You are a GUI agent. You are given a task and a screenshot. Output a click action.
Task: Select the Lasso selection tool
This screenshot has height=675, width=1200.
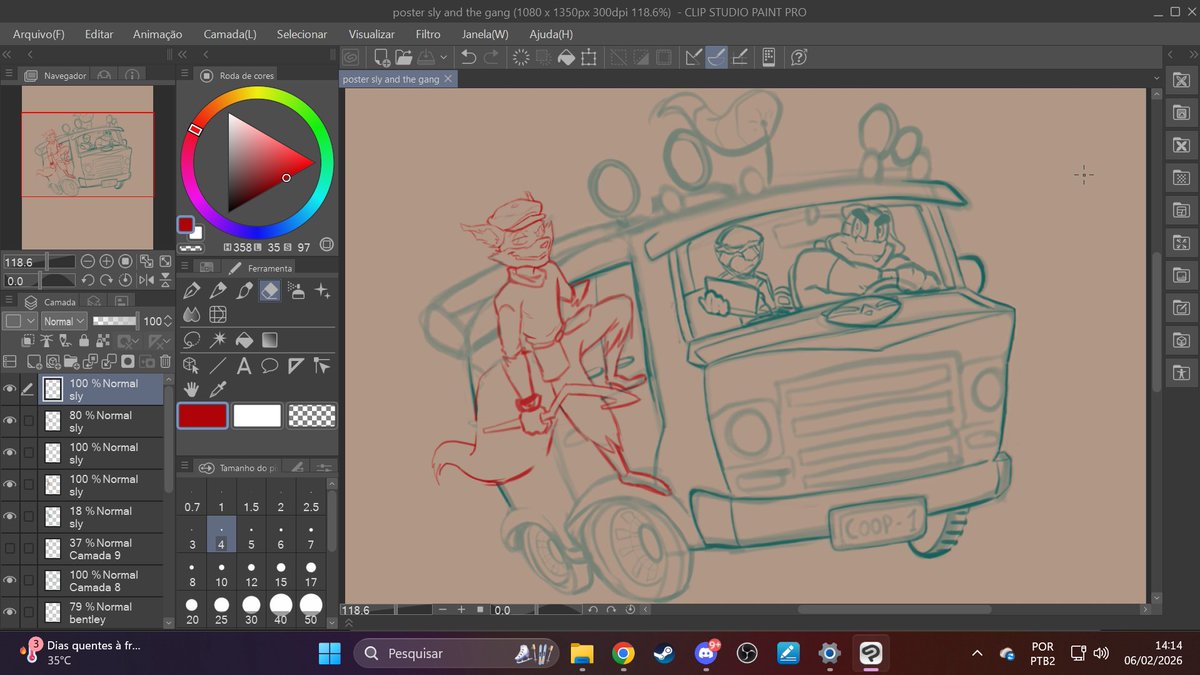coord(192,340)
